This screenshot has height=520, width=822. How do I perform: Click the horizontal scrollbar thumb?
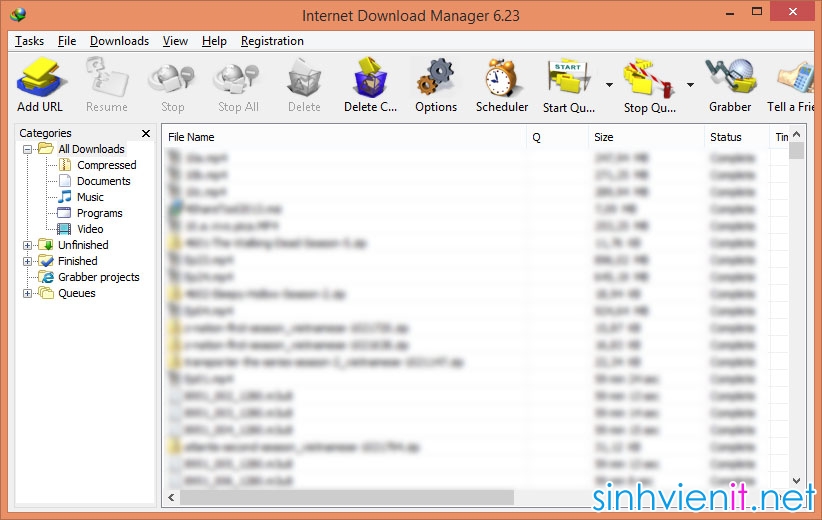point(347,497)
